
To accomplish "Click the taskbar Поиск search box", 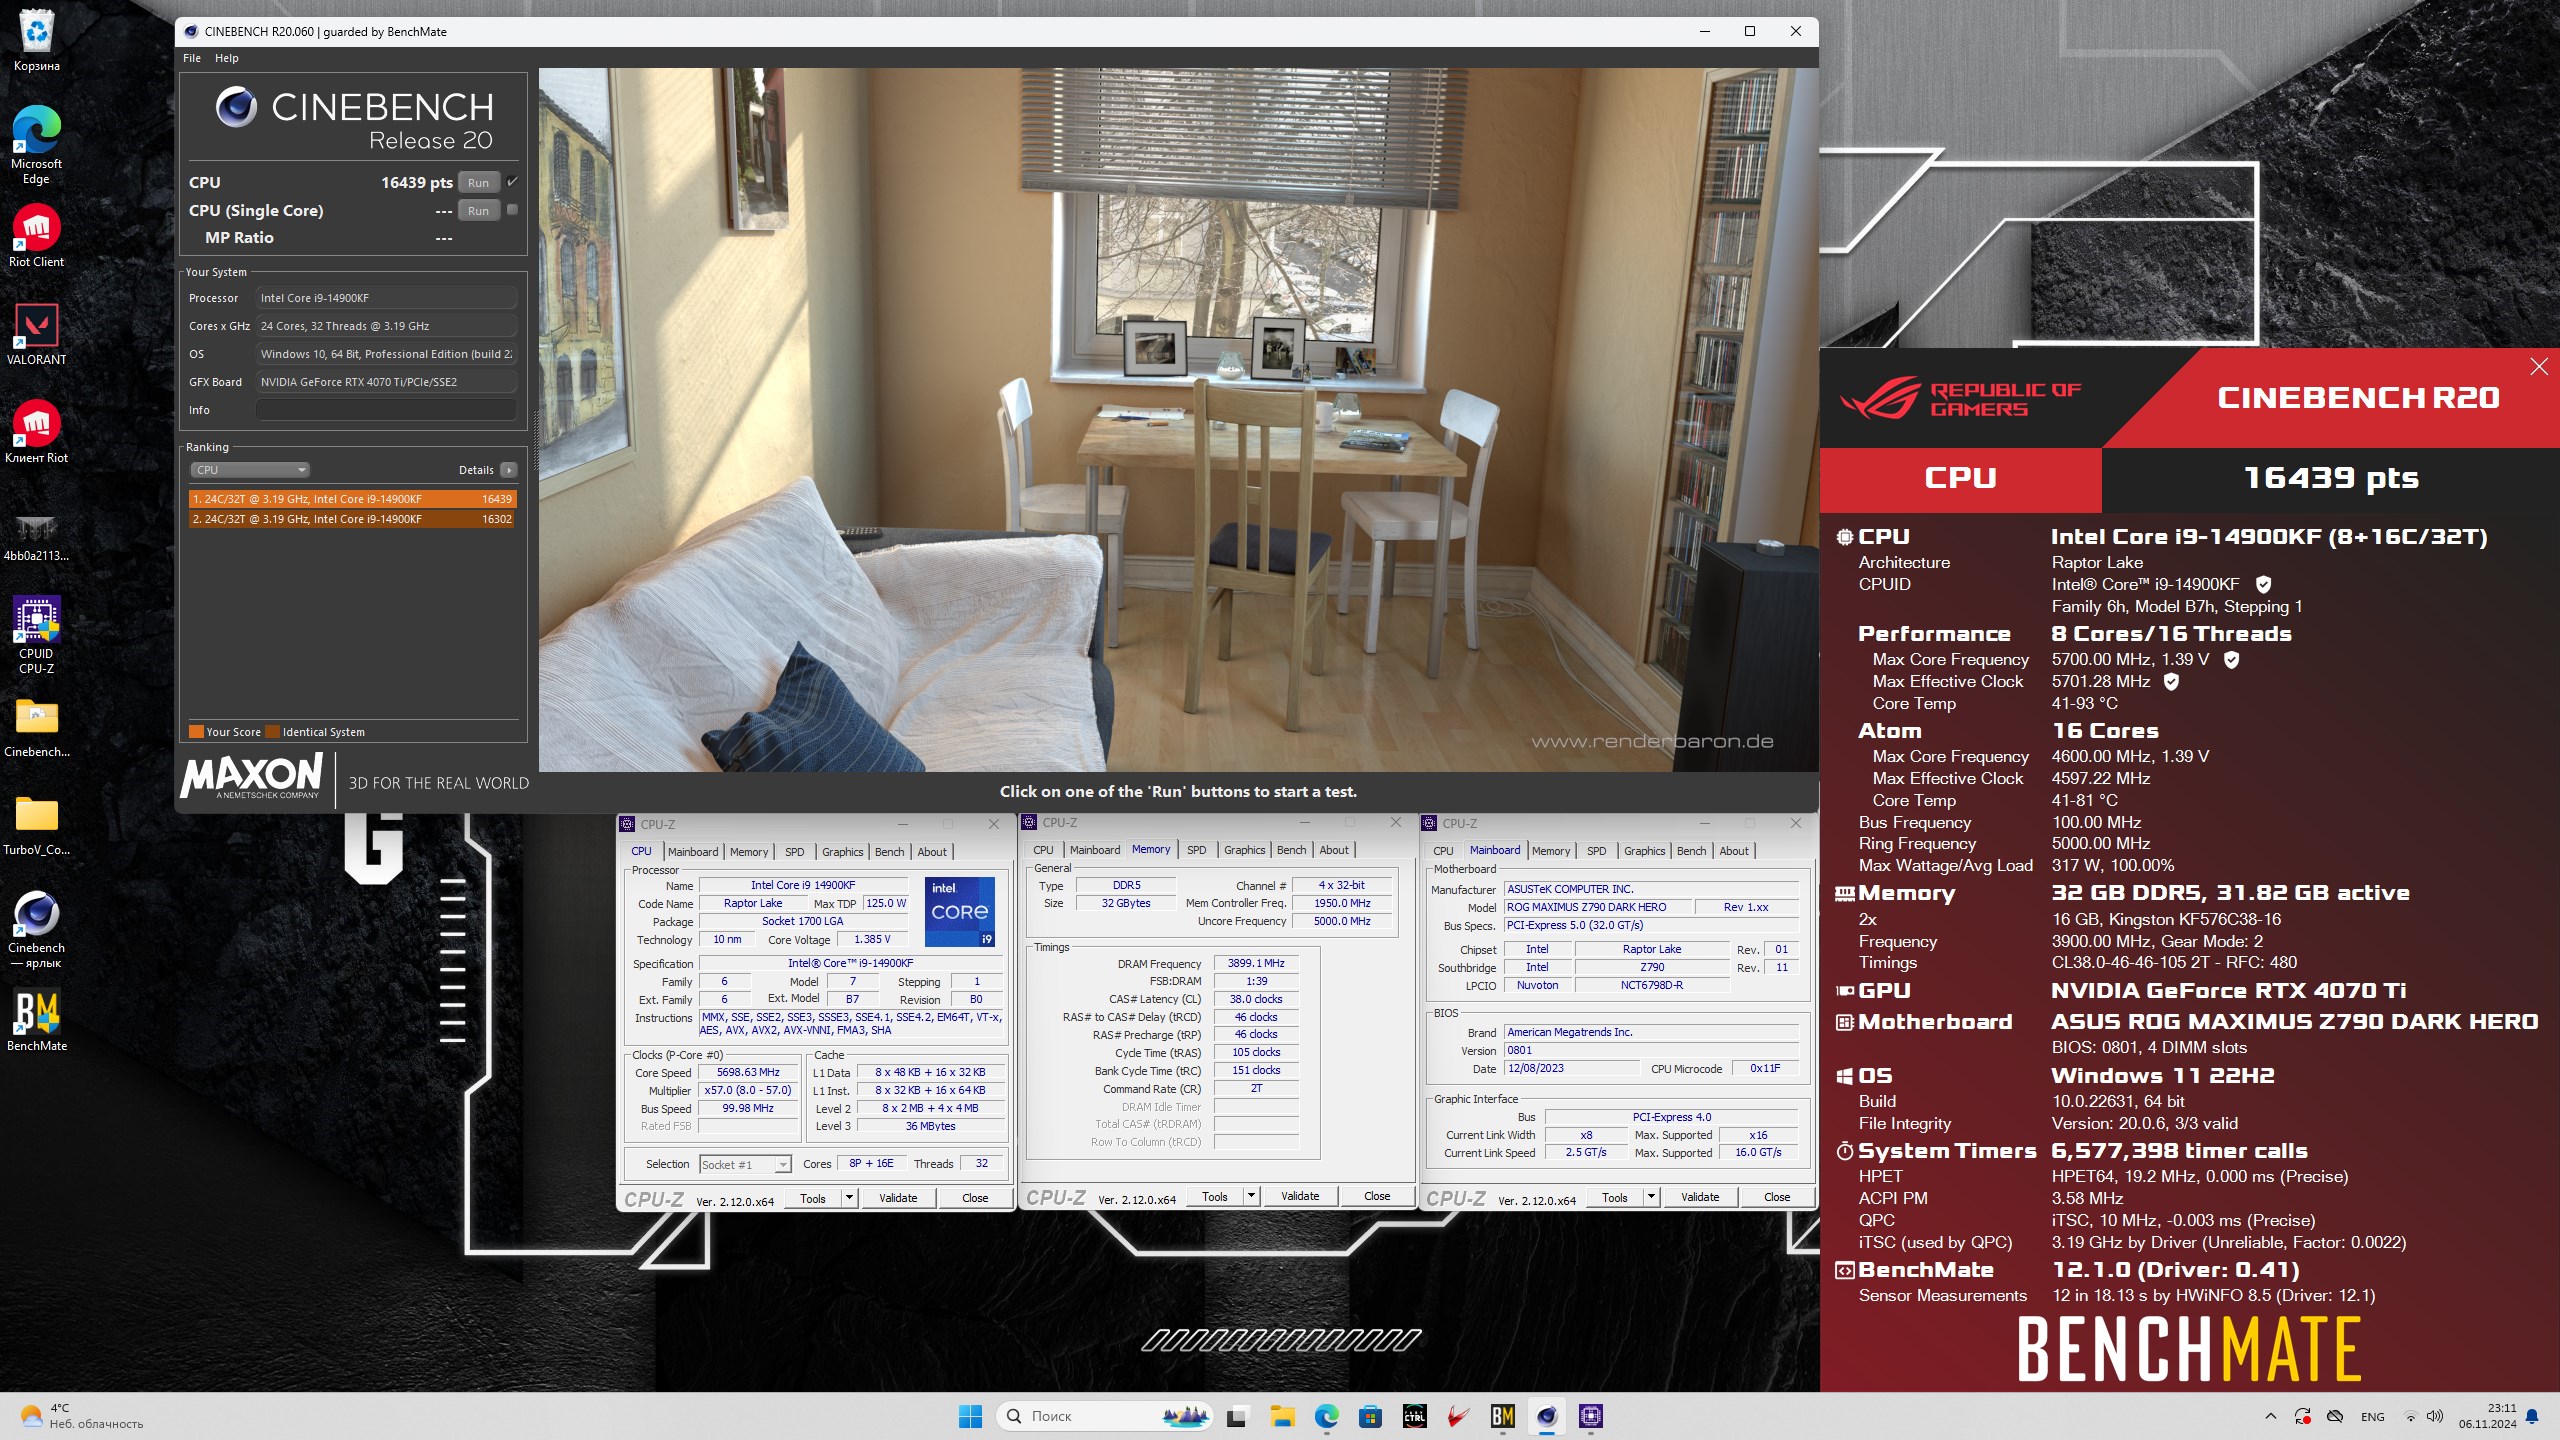I will point(1105,1416).
